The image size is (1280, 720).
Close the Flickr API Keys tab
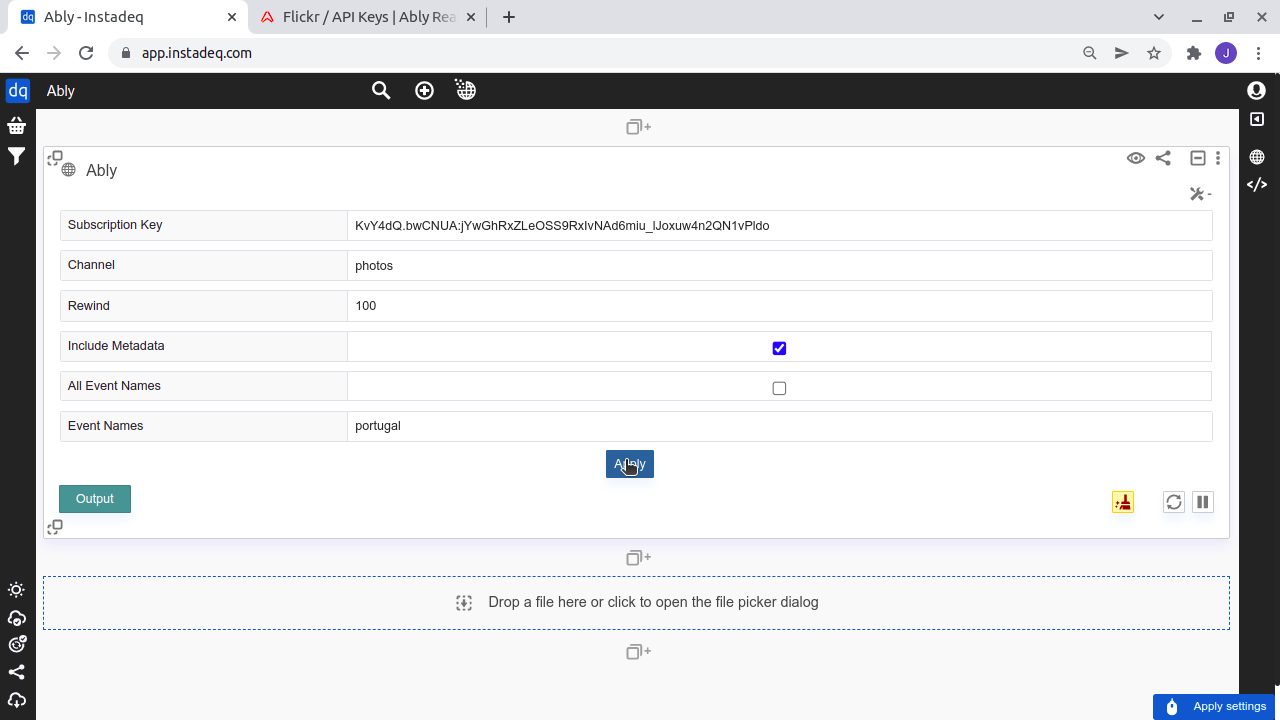[x=470, y=17]
